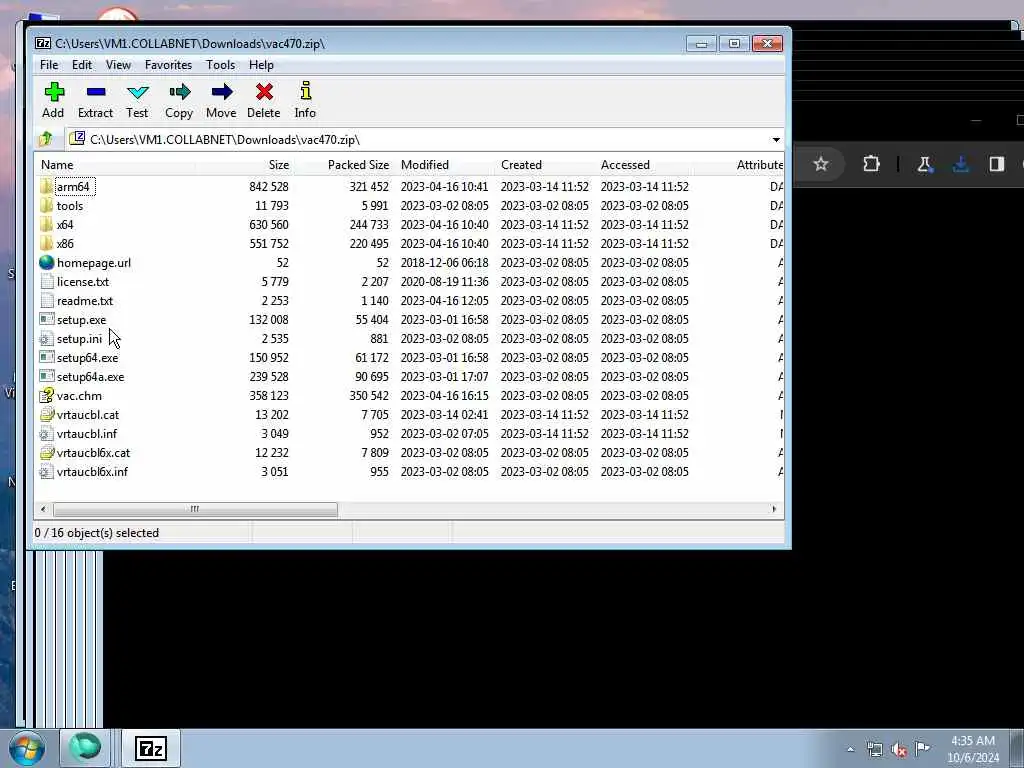Select the setup64.exe file name
Screen dimensions: 1024x768
pos(88,358)
